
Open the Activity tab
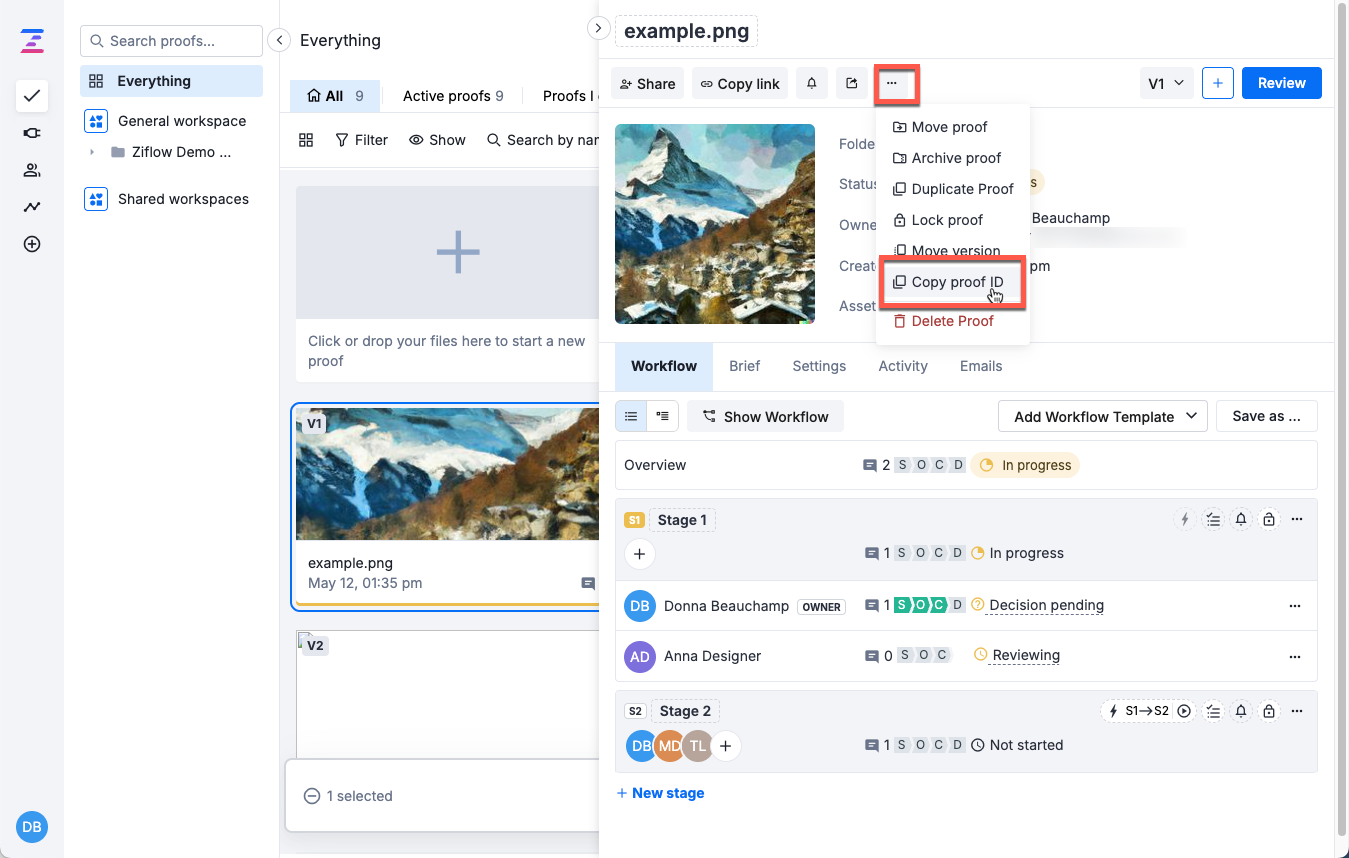pos(903,366)
